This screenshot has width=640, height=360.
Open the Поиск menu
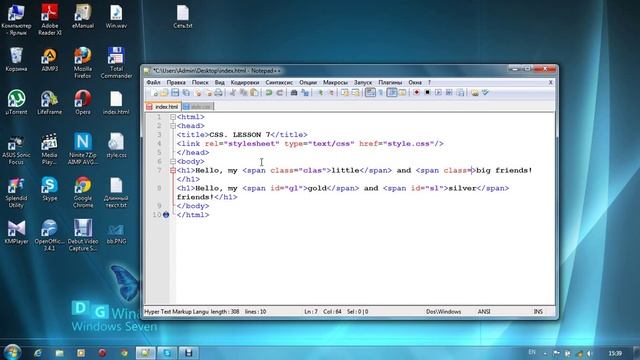point(200,82)
